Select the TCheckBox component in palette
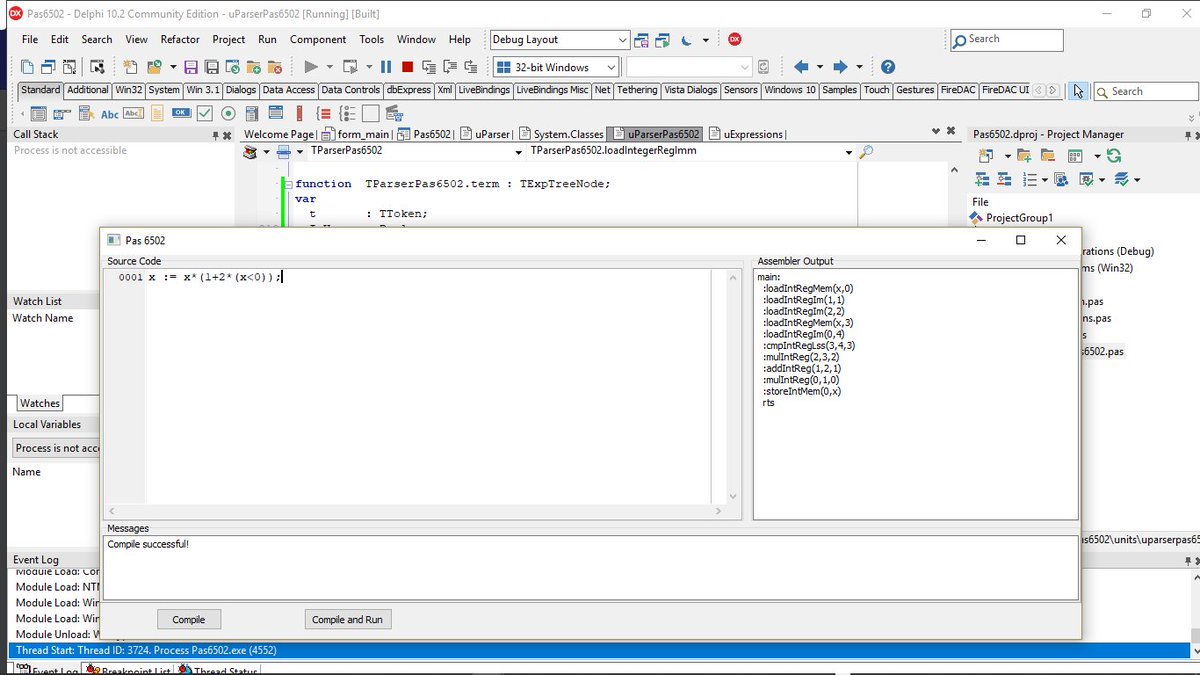The image size is (1200, 675). pos(205,114)
